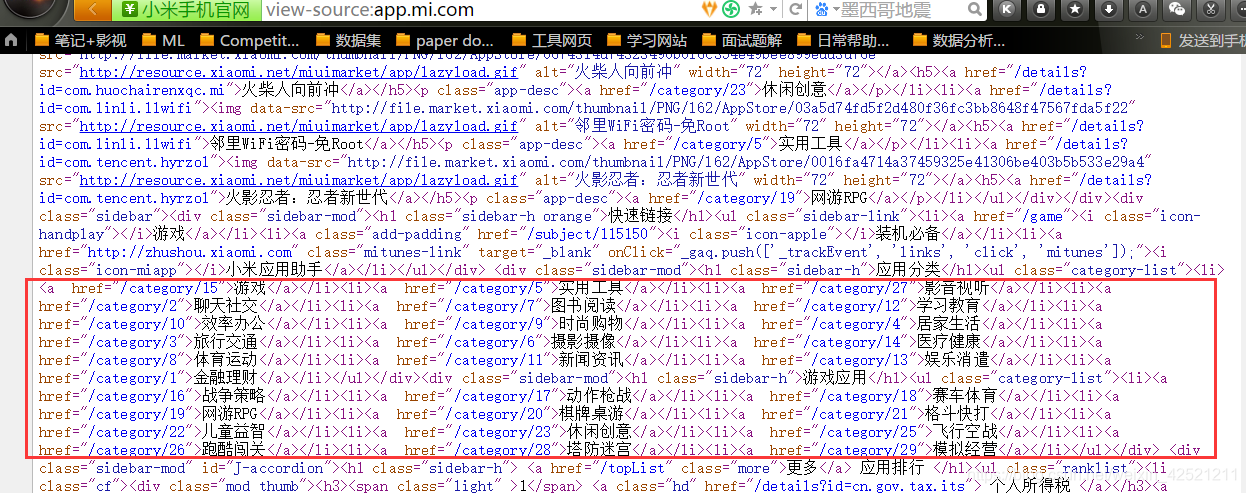Open the 日常帮助... bookmark folder

pos(843,41)
